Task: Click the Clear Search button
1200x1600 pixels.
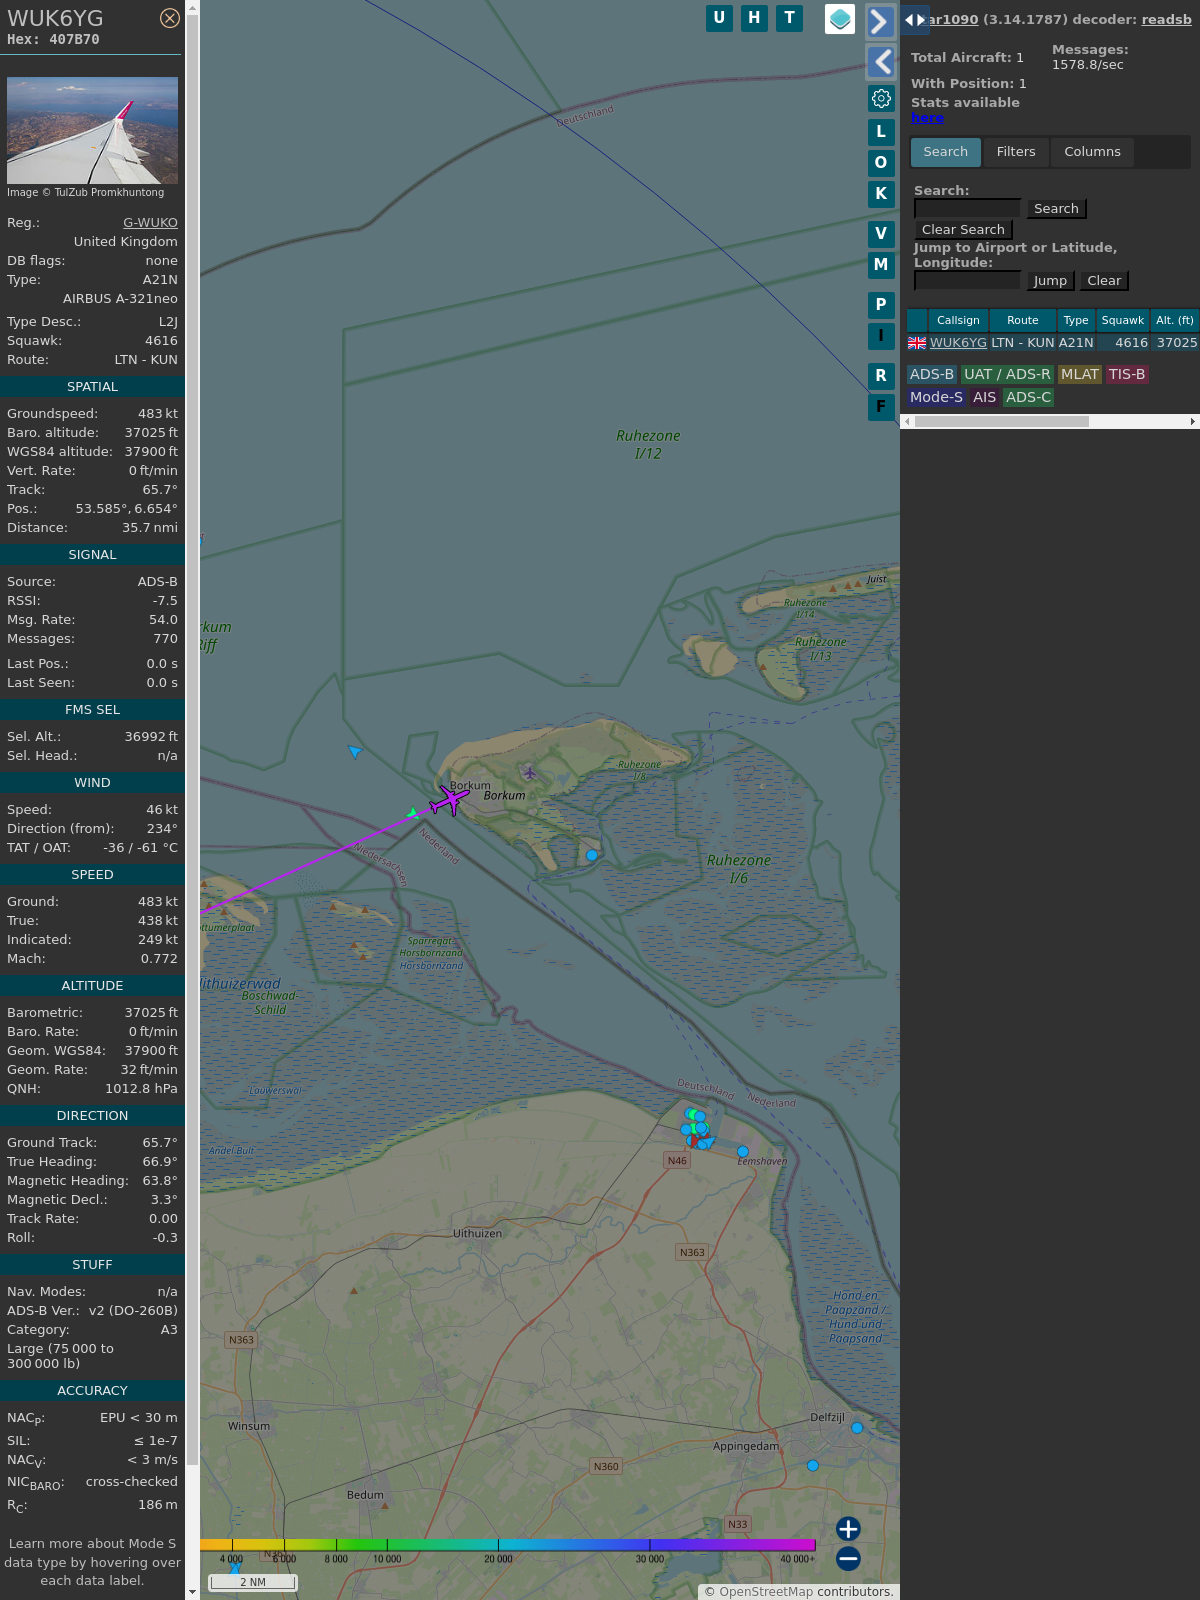Action: click(x=963, y=229)
